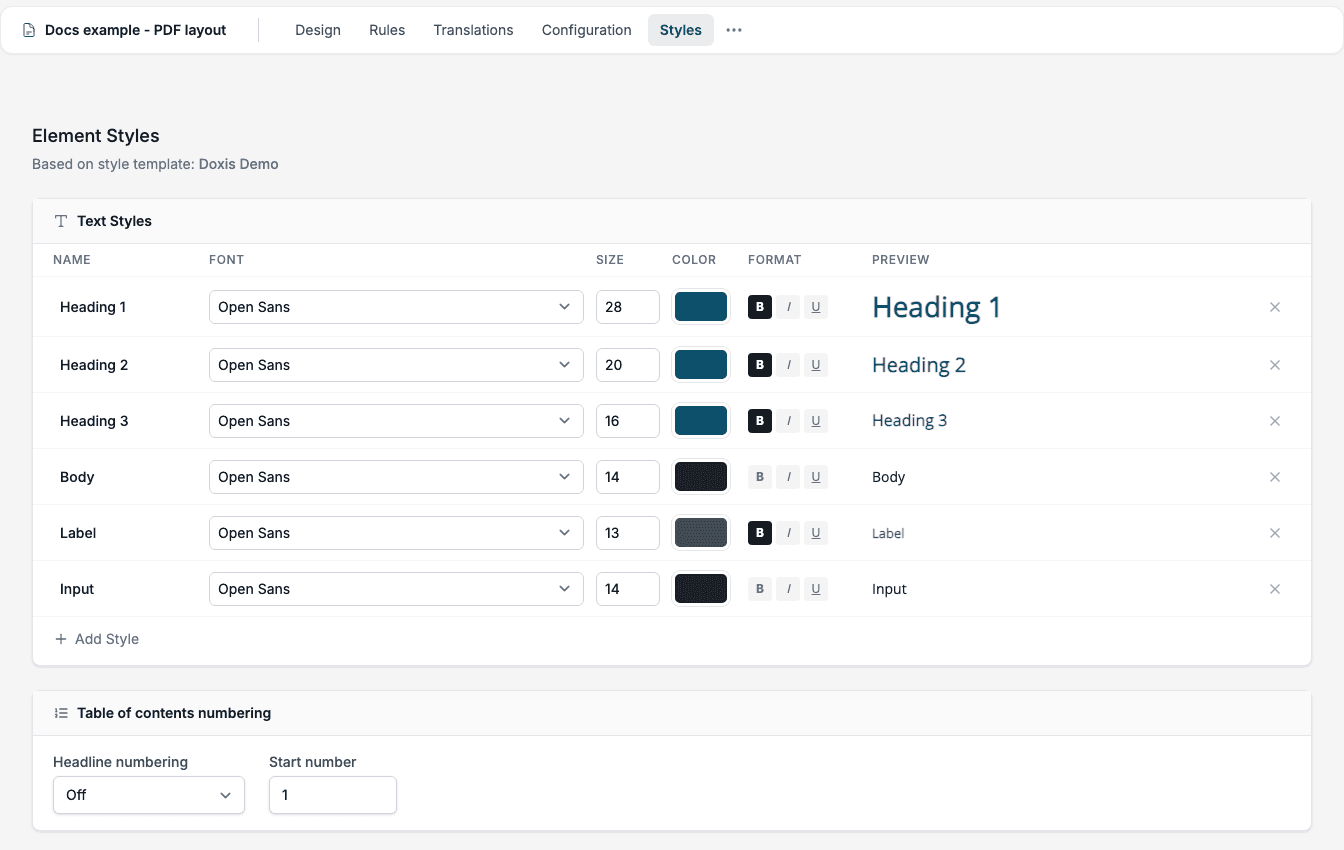Image resolution: width=1344 pixels, height=850 pixels.
Task: Open the Input font dropdown
Action: coord(396,589)
